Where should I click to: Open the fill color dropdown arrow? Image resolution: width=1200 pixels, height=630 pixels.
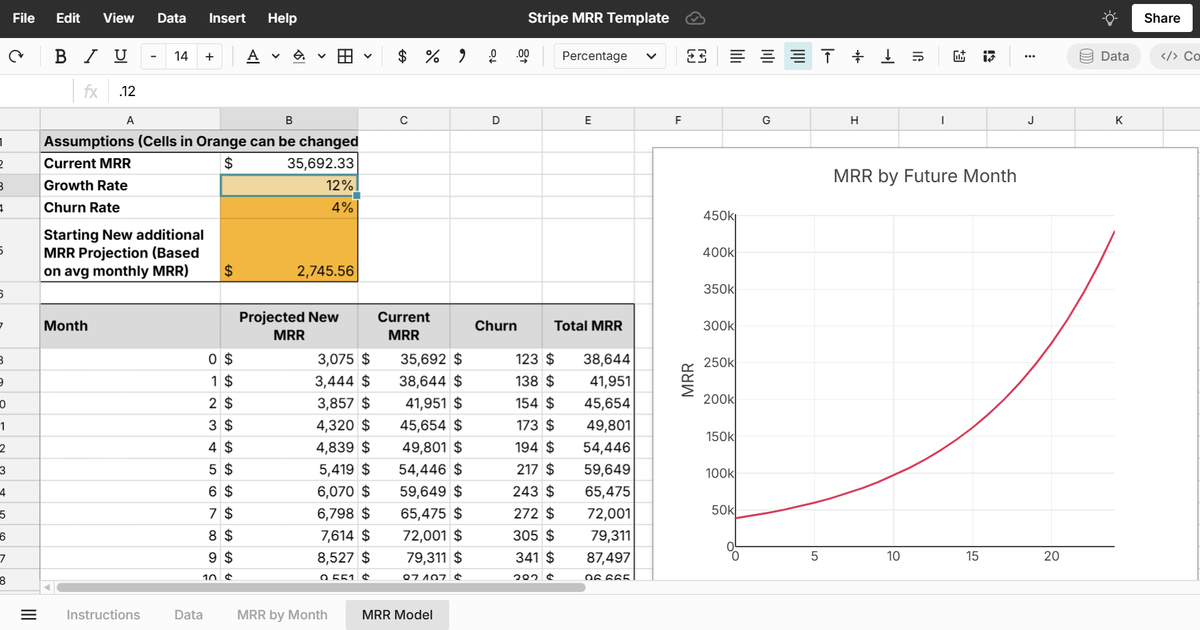coord(321,56)
